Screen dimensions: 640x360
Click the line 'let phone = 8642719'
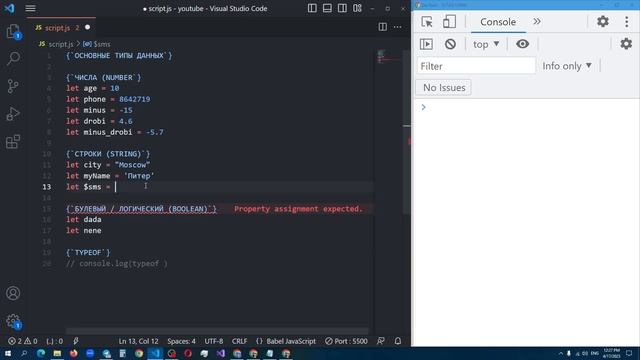108,99
